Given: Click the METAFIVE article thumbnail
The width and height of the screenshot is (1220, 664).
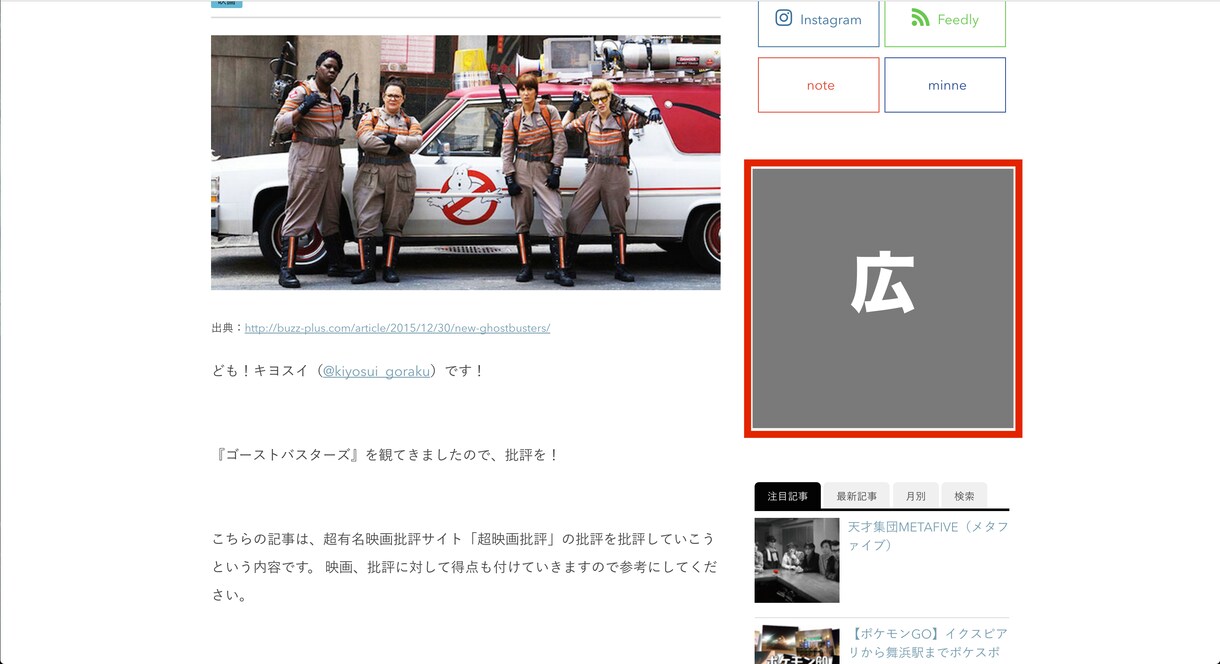Looking at the screenshot, I should tap(797, 560).
